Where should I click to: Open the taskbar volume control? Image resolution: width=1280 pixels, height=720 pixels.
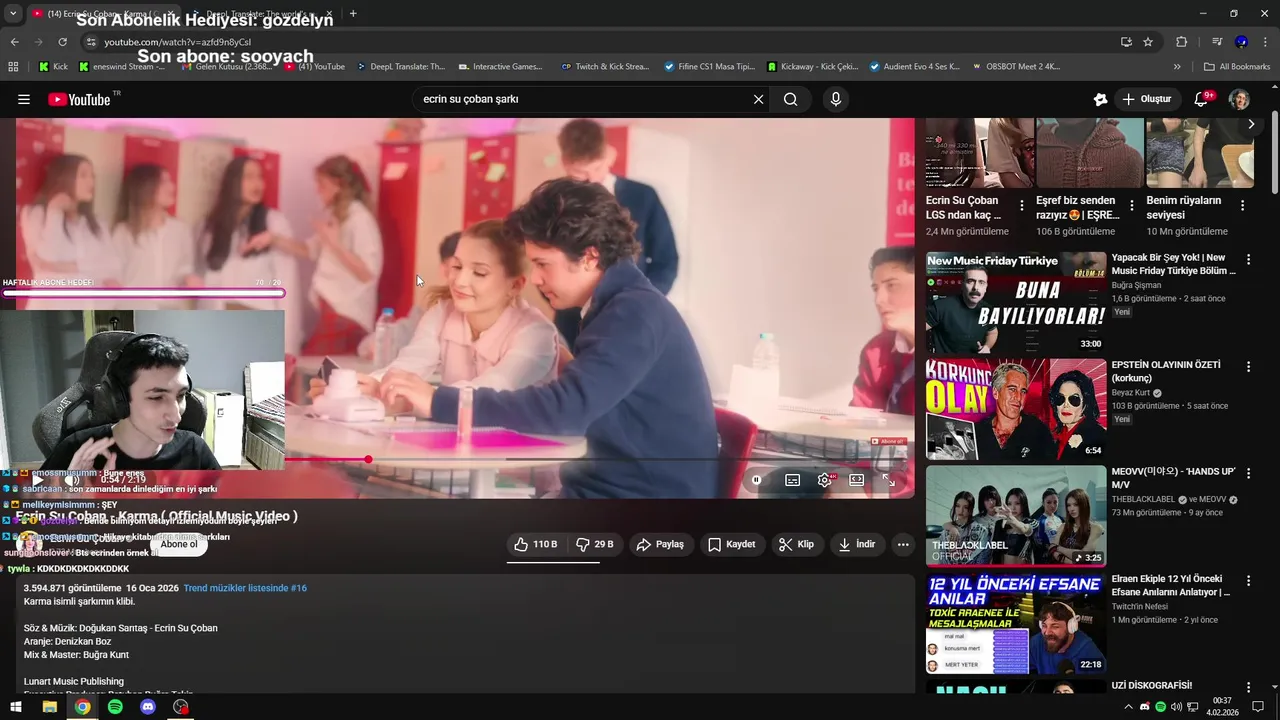1176,707
